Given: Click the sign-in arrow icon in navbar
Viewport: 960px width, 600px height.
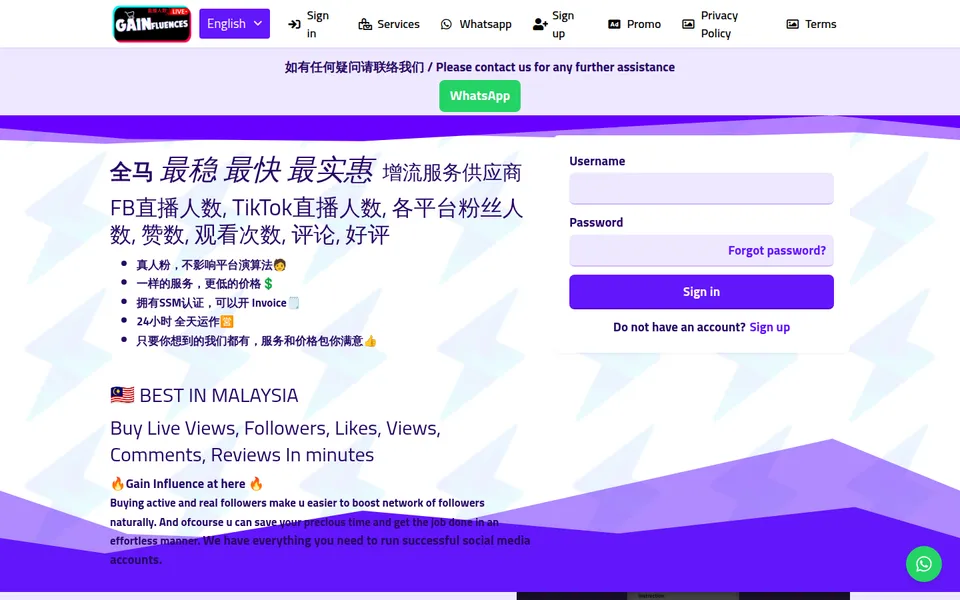Looking at the screenshot, I should point(294,24).
